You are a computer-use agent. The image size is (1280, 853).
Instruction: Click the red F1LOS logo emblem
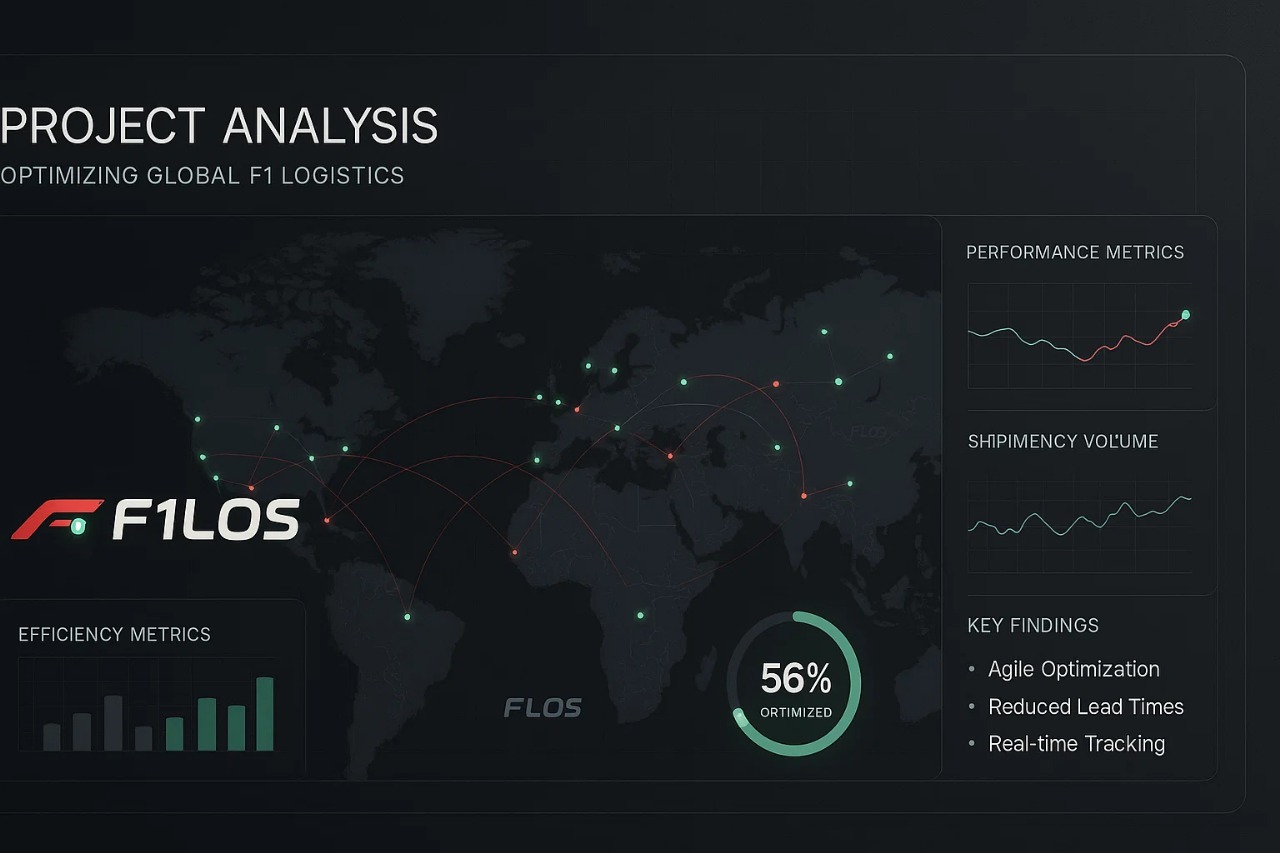[x=57, y=520]
